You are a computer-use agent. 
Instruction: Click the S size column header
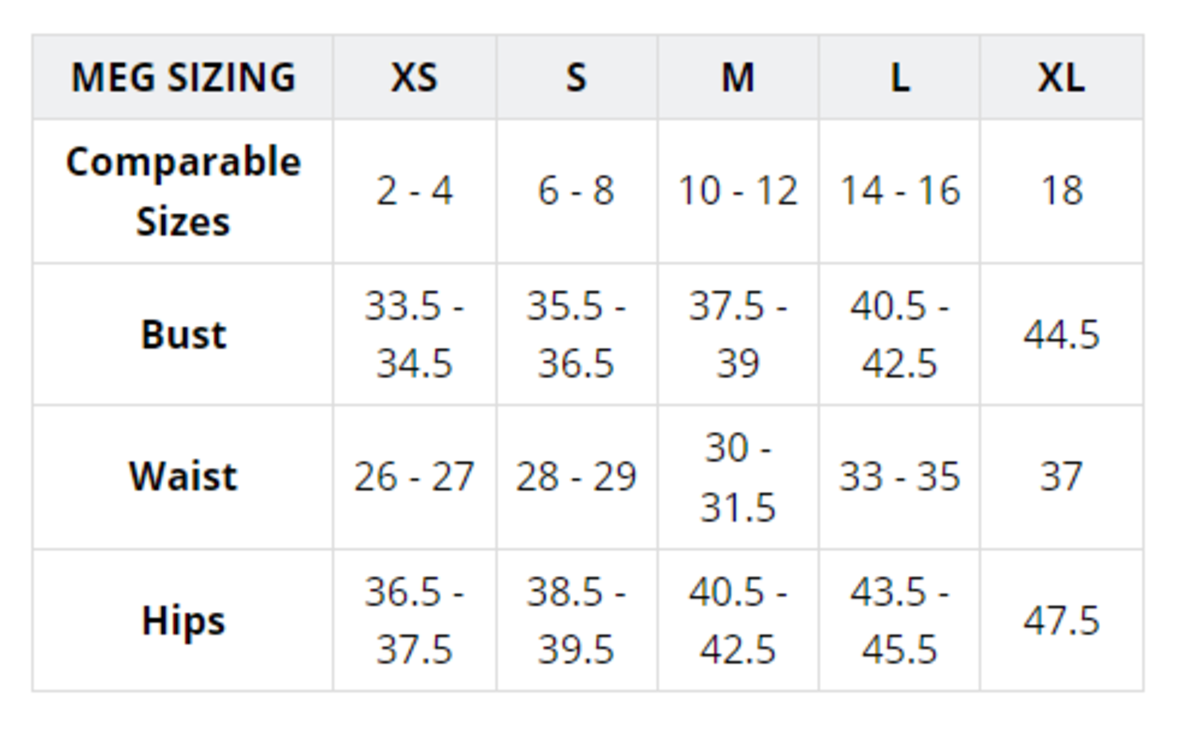coord(576,78)
